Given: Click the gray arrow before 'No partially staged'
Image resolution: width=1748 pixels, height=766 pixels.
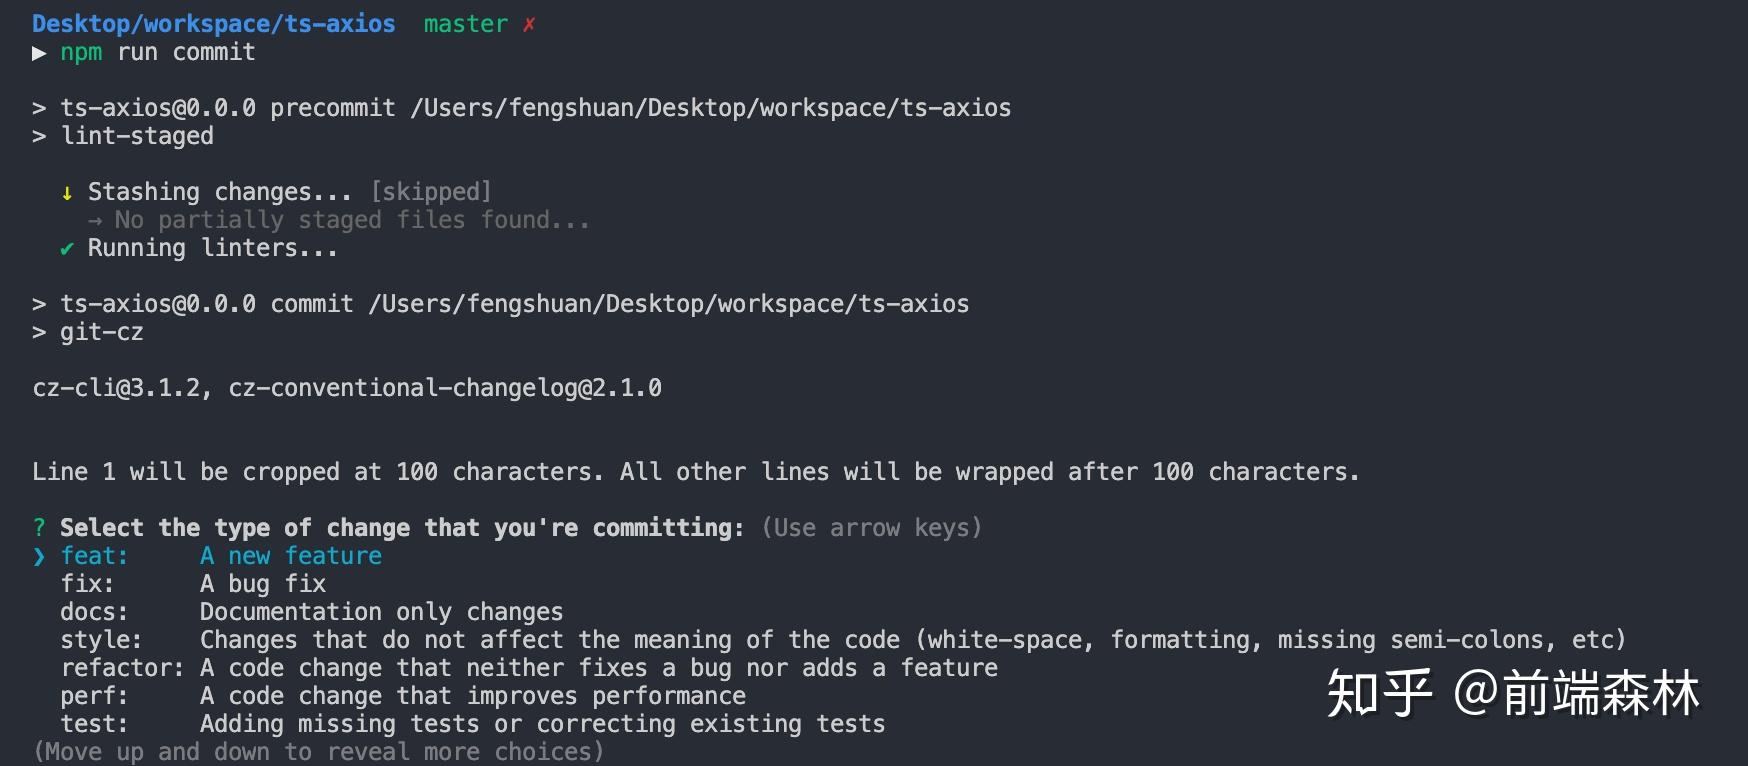Looking at the screenshot, I should click(95, 220).
